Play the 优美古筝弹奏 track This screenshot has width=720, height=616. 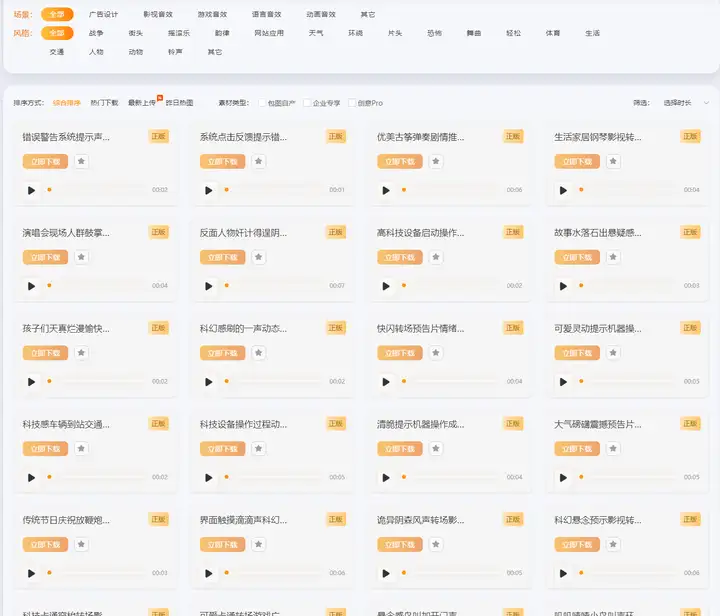click(386, 190)
